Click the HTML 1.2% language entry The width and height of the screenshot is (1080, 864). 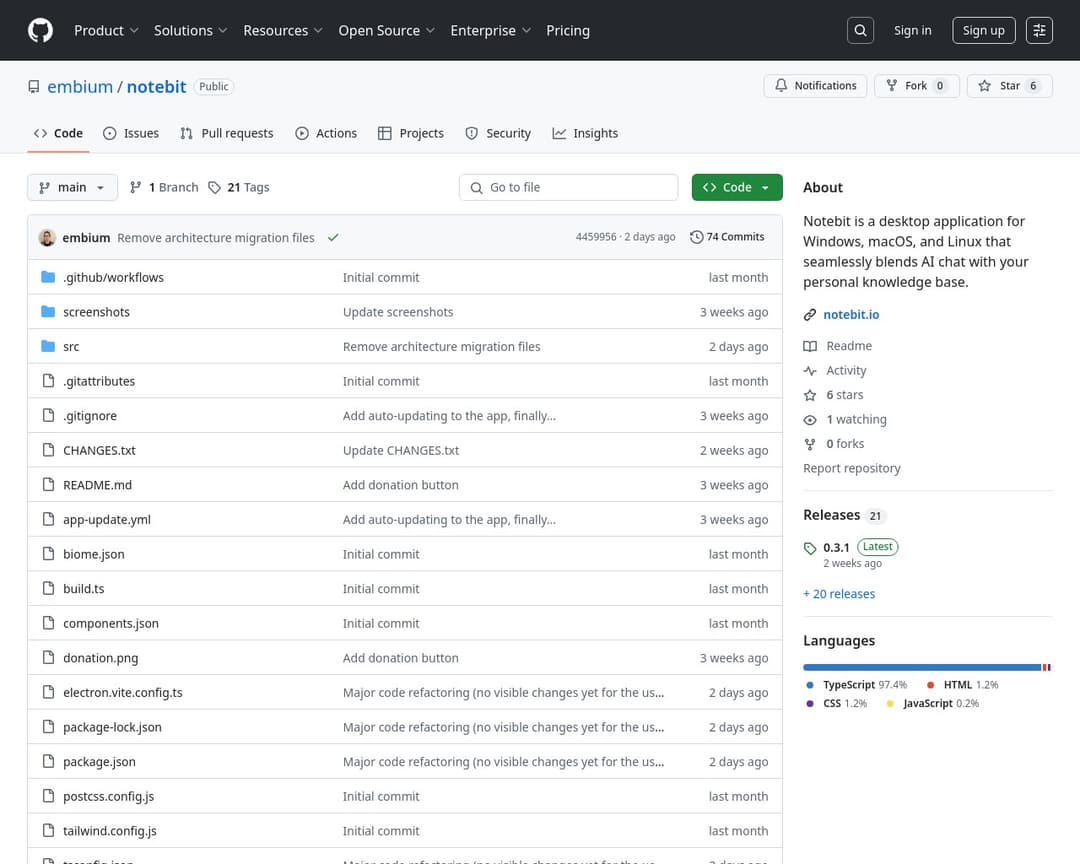pyautogui.click(x=962, y=685)
